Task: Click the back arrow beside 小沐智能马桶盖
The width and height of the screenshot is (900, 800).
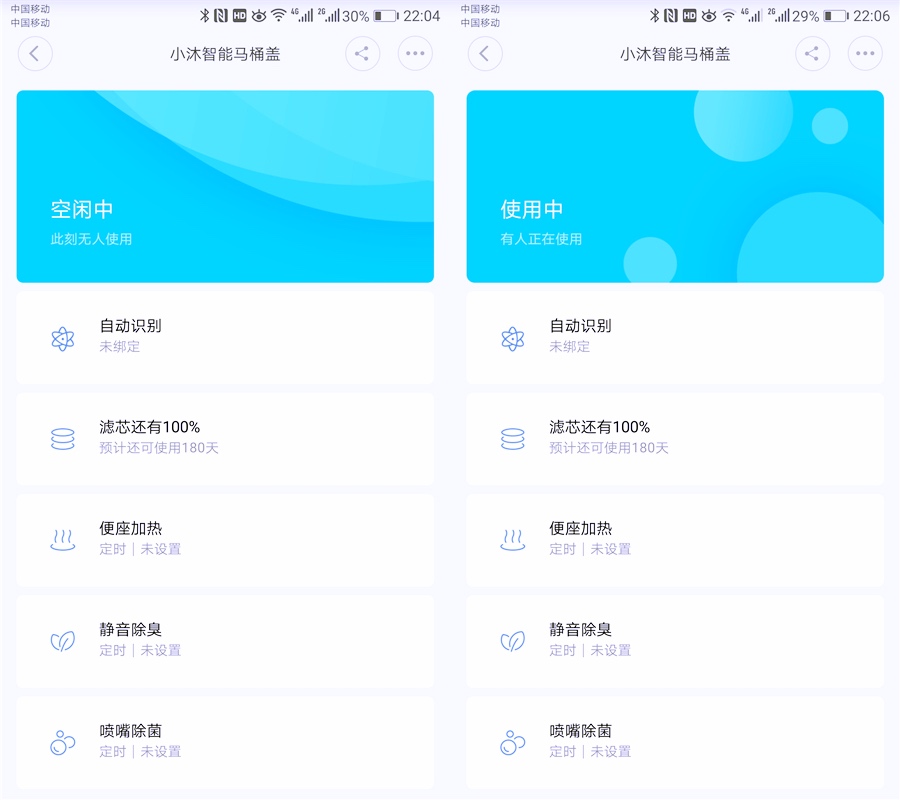Action: click(x=35, y=54)
